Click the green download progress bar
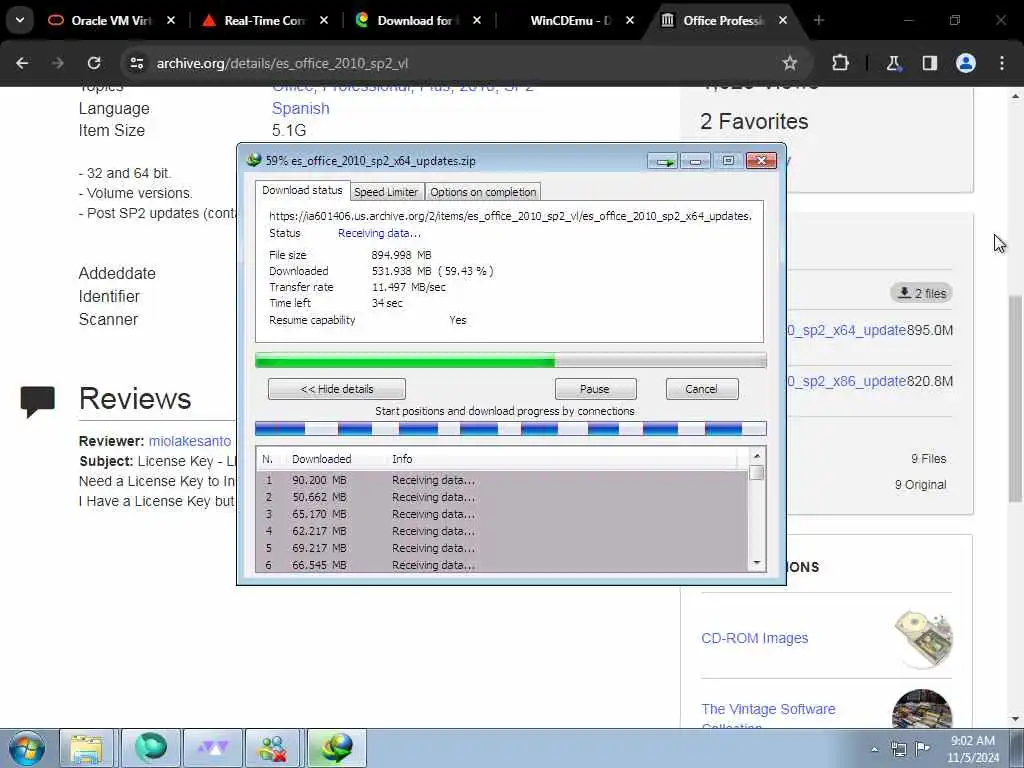Screen dimensions: 1024x768 point(511,360)
